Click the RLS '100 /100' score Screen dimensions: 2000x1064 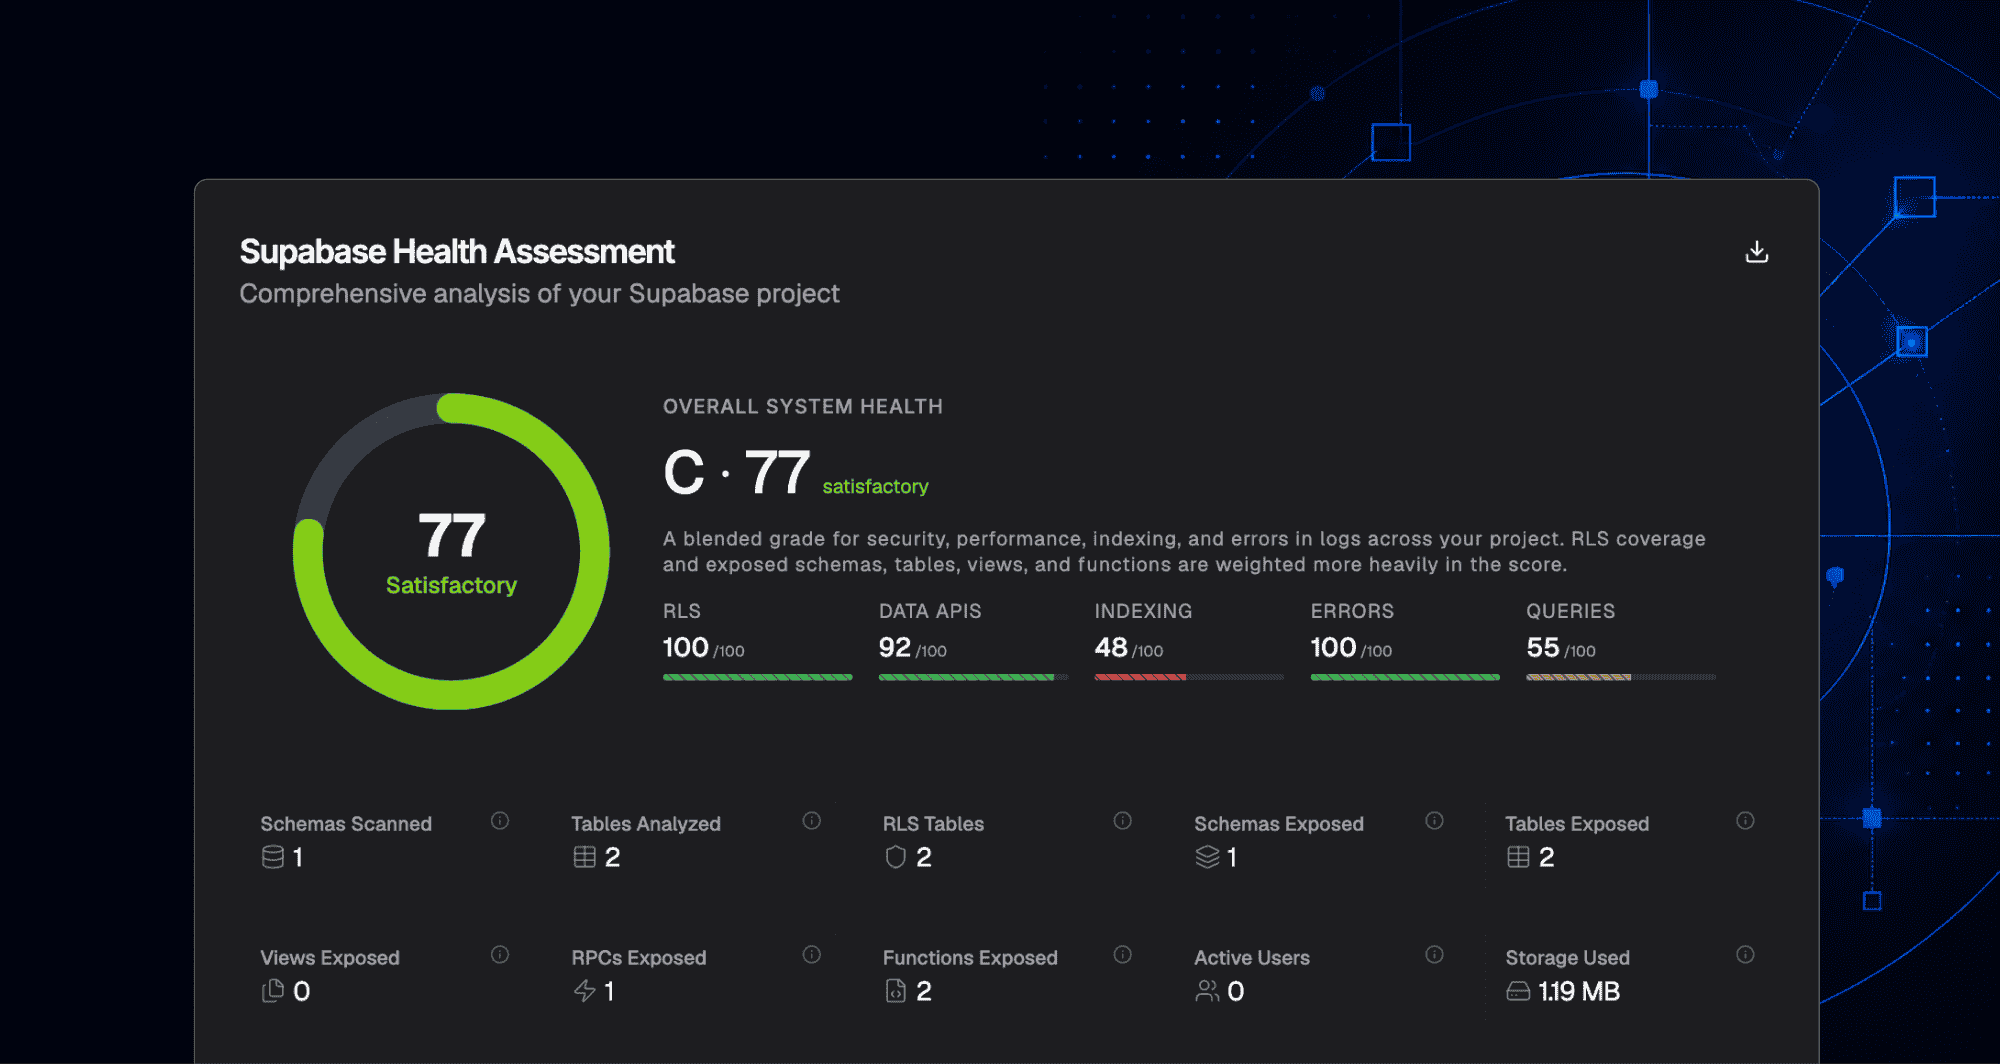[x=704, y=648]
